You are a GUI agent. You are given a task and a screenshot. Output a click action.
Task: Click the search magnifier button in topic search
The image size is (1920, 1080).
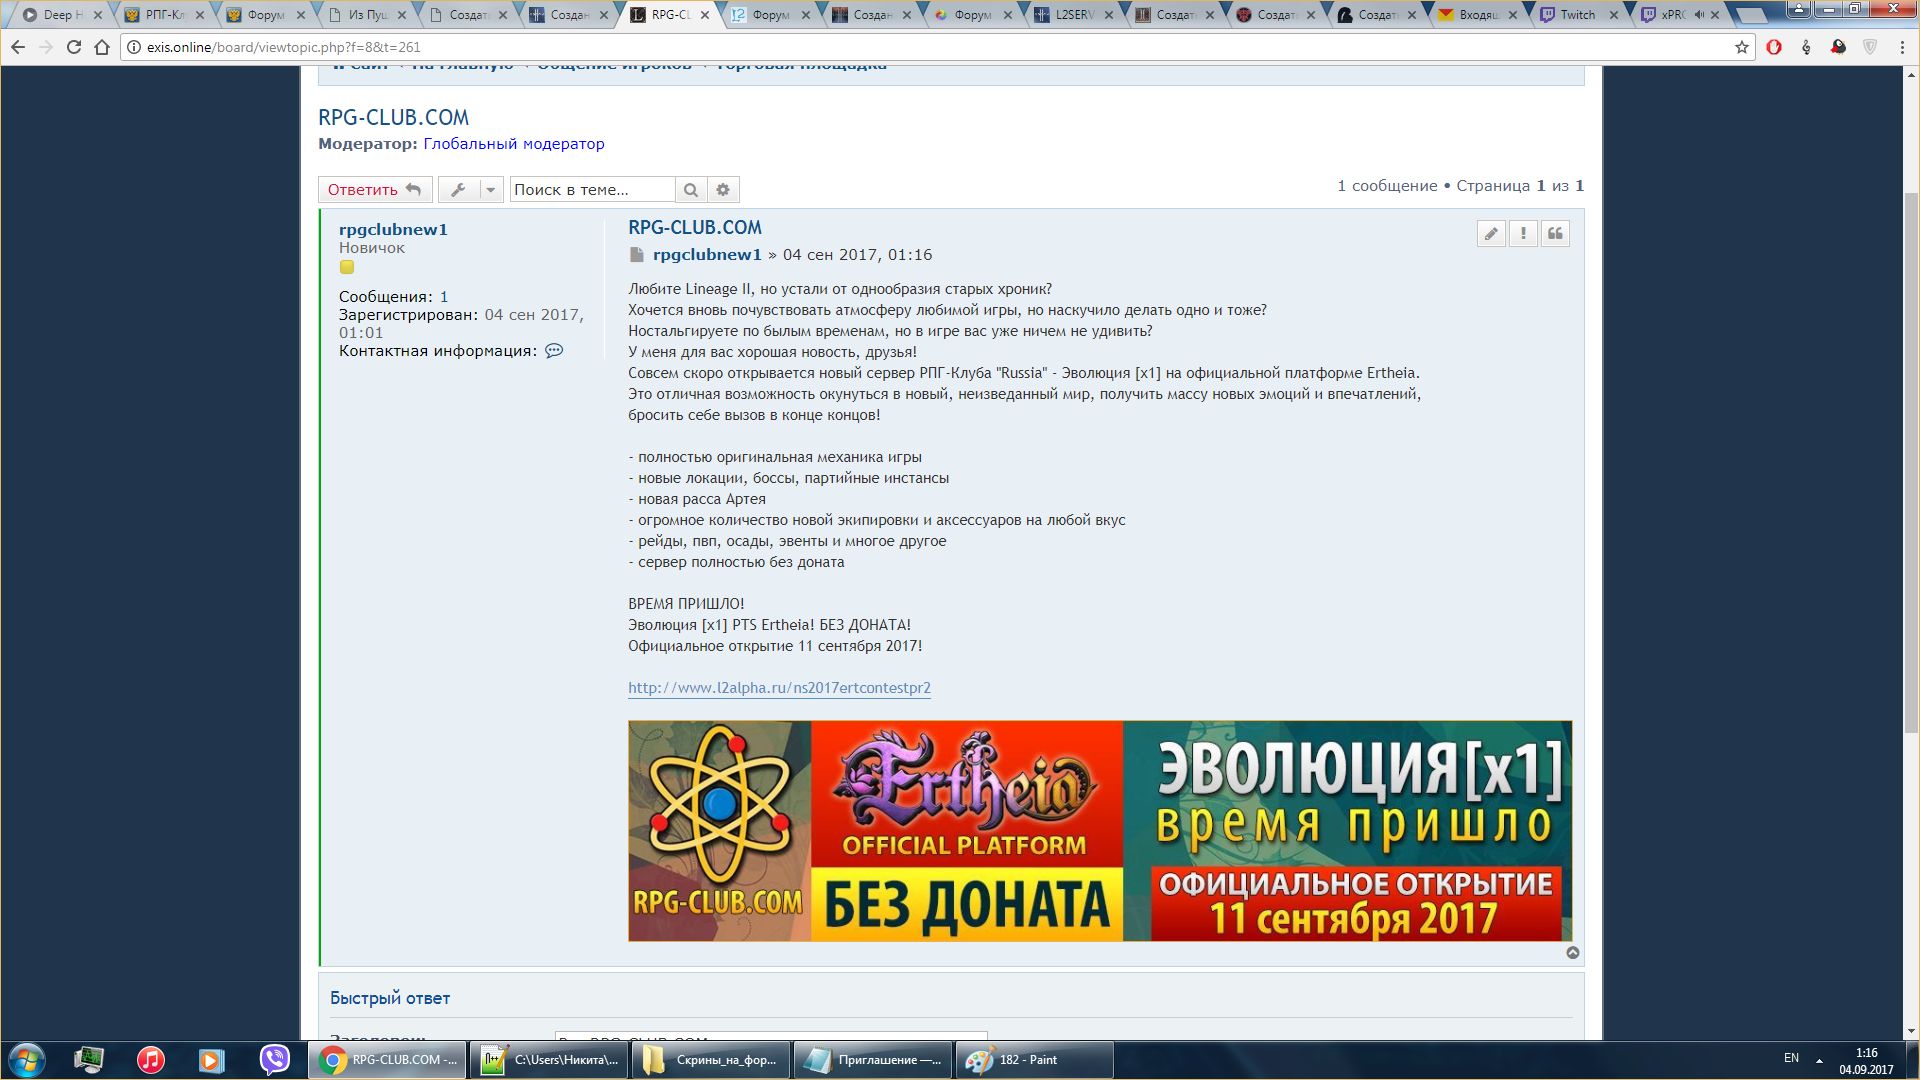(690, 189)
